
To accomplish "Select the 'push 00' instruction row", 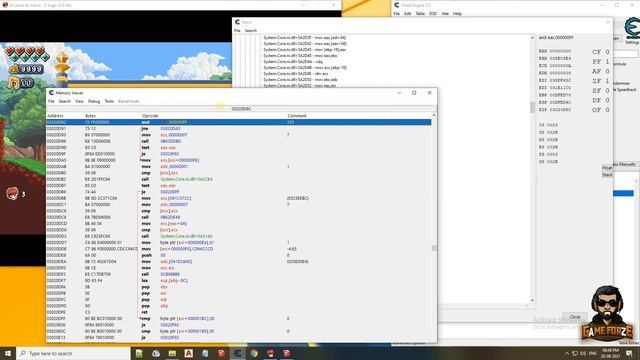I will pos(239,255).
